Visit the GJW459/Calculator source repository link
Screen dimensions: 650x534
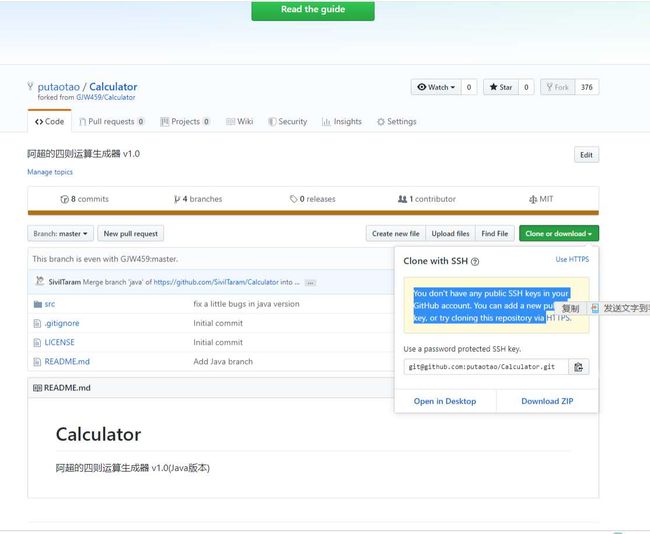[x=106, y=97]
